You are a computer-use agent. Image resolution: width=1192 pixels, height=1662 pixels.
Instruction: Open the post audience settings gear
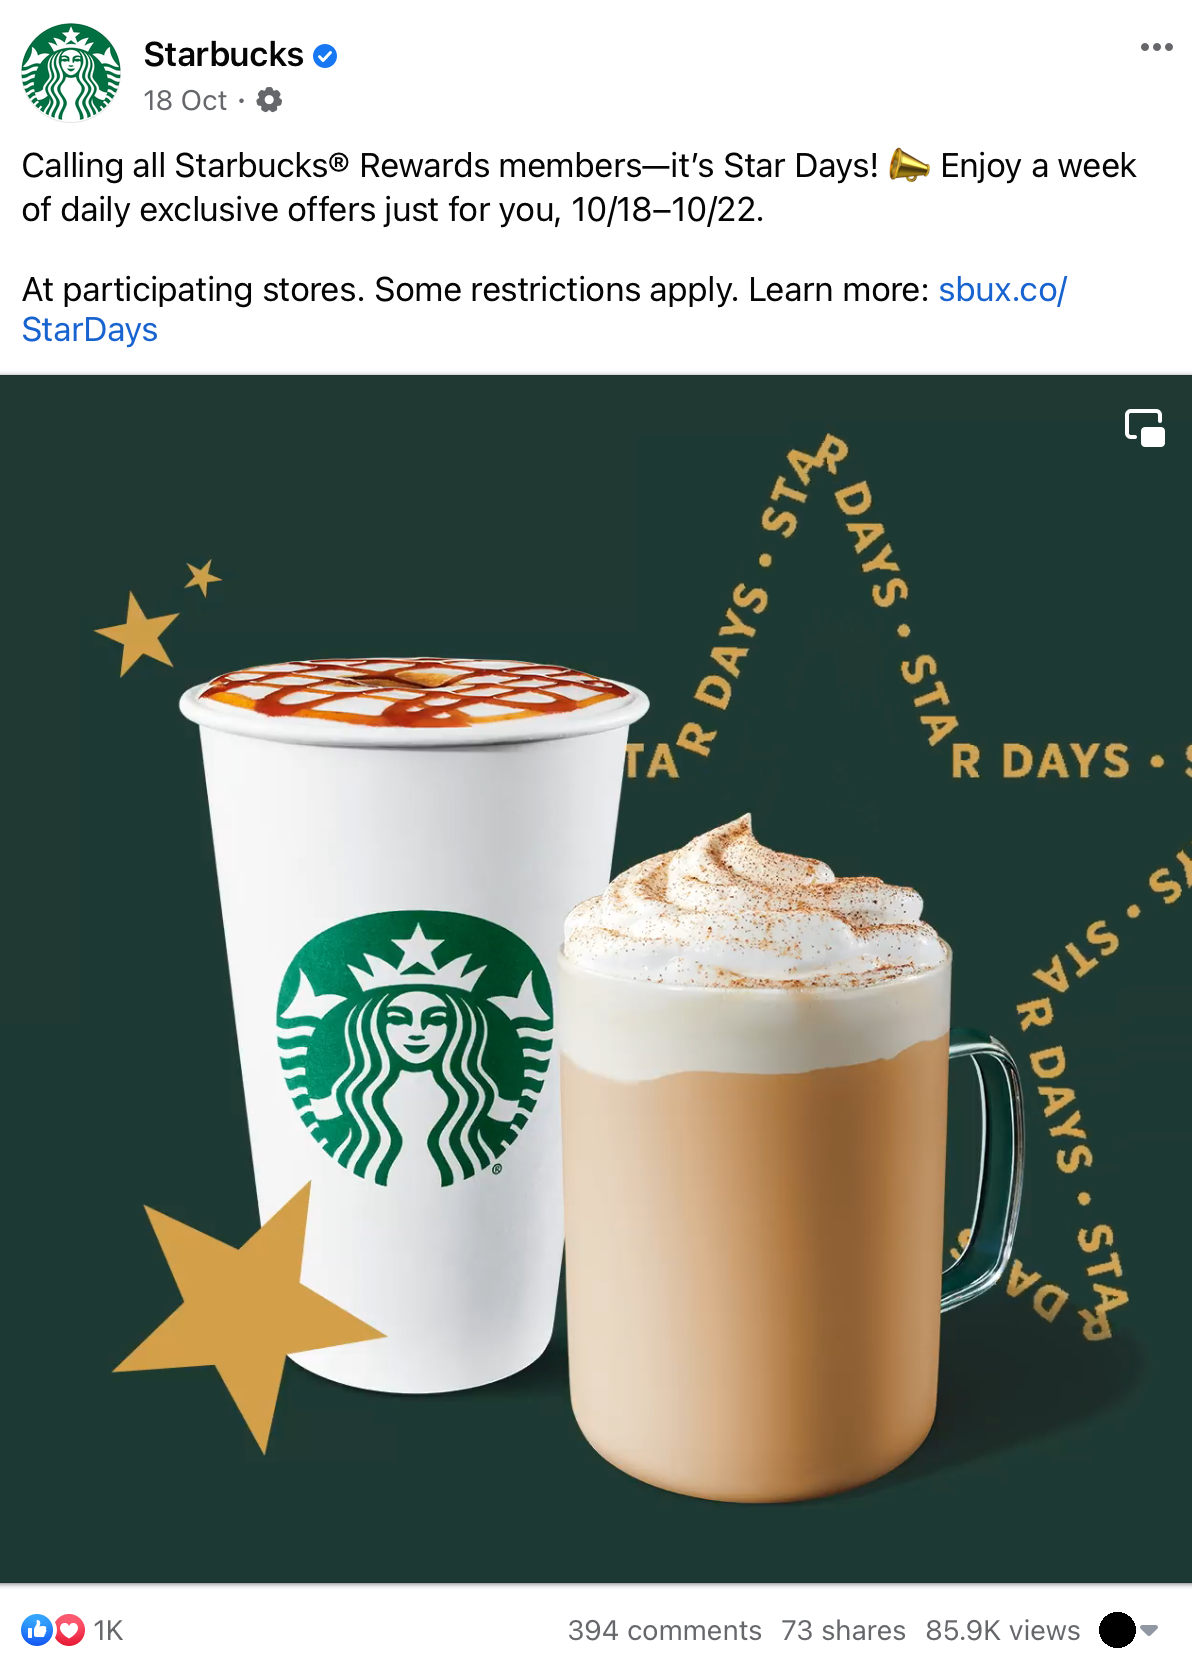click(269, 100)
